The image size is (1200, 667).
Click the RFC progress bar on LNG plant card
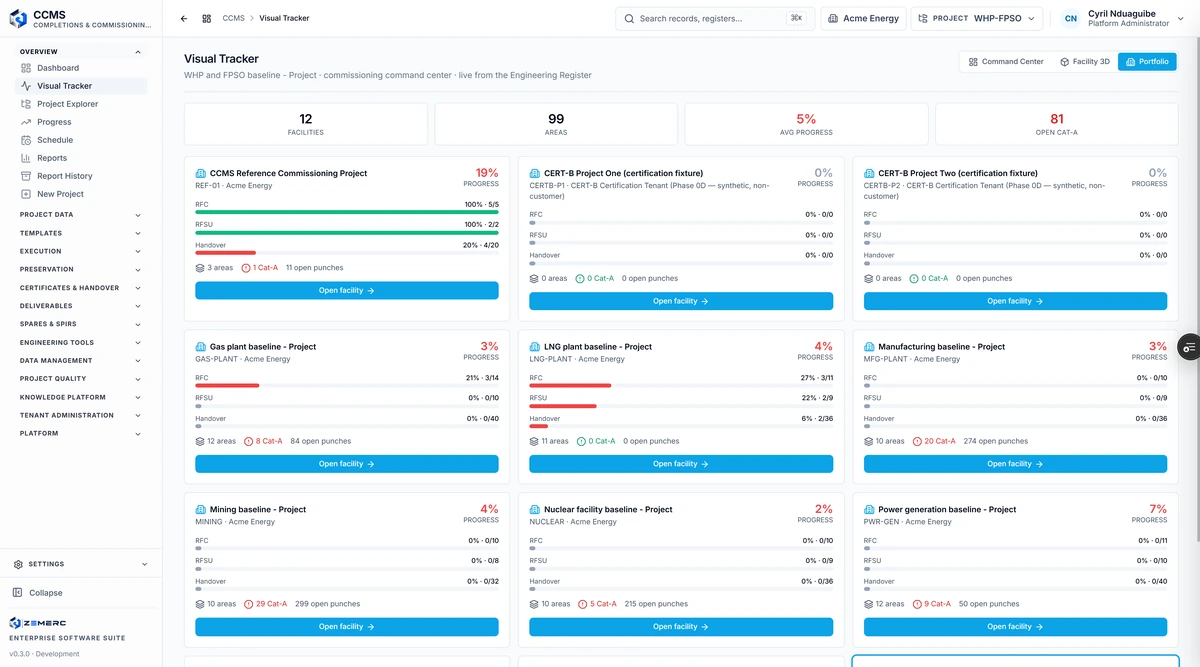(x=681, y=385)
